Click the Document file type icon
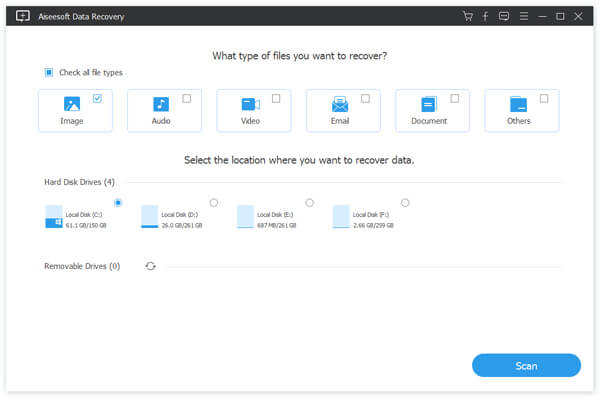 429,104
